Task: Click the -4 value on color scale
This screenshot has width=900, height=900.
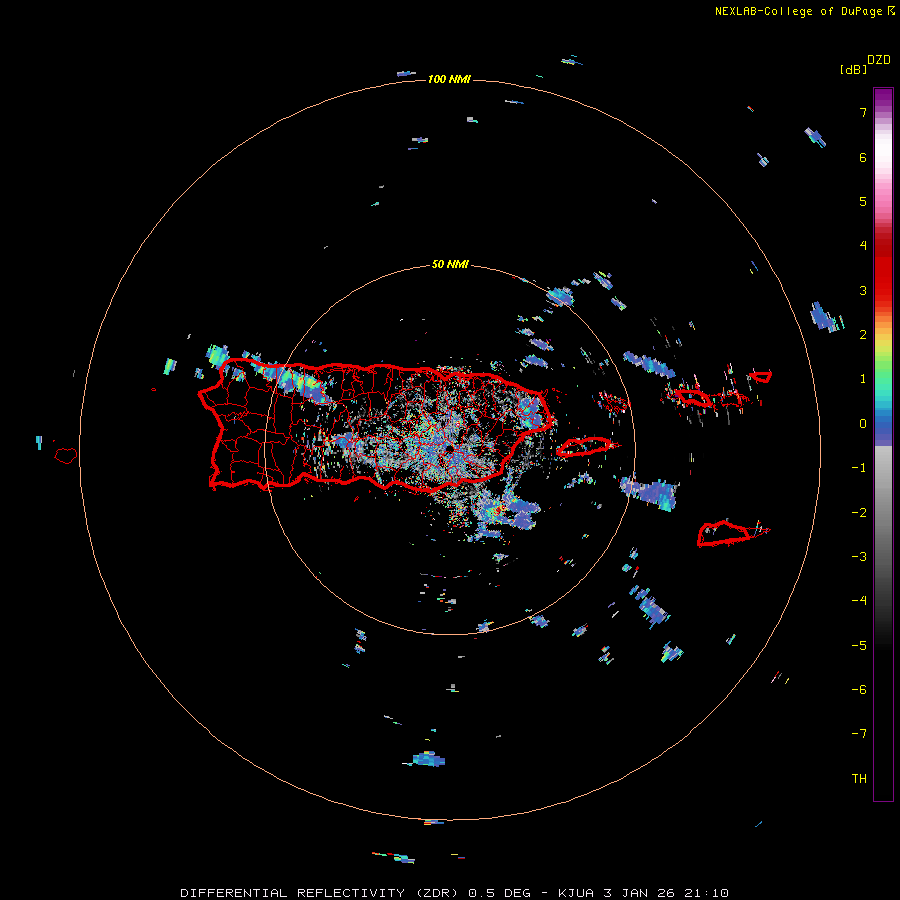Action: (859, 601)
